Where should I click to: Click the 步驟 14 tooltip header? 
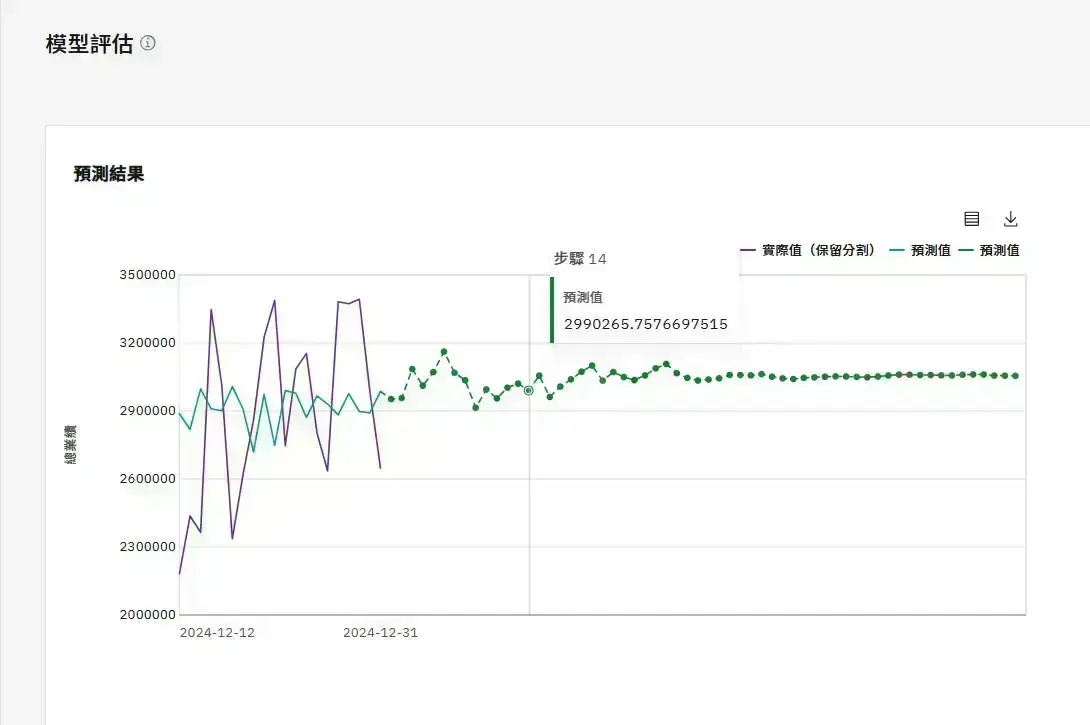[580, 259]
